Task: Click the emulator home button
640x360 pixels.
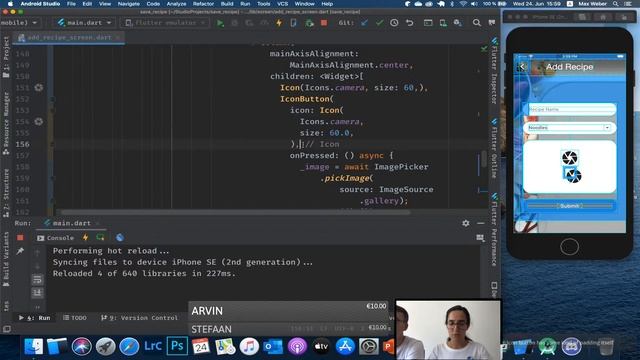Action: pyautogui.click(x=569, y=247)
